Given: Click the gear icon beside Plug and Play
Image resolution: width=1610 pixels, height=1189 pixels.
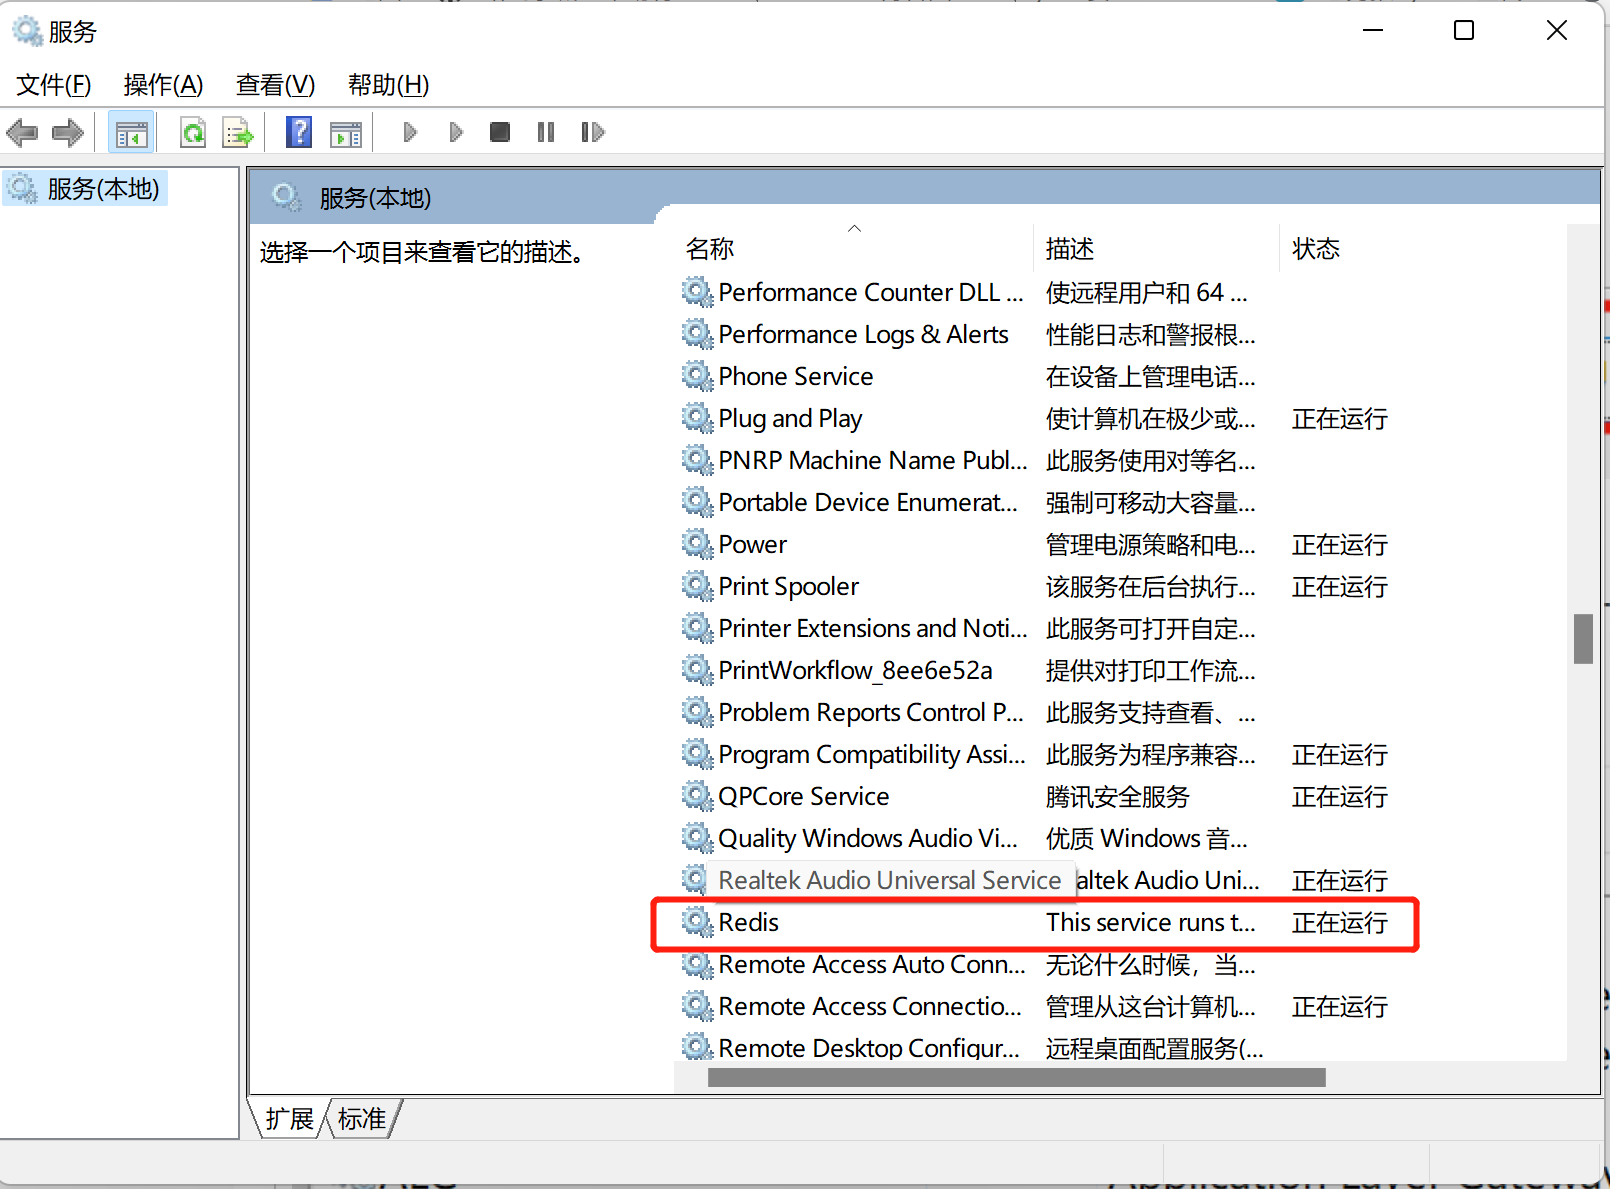Looking at the screenshot, I should (697, 417).
